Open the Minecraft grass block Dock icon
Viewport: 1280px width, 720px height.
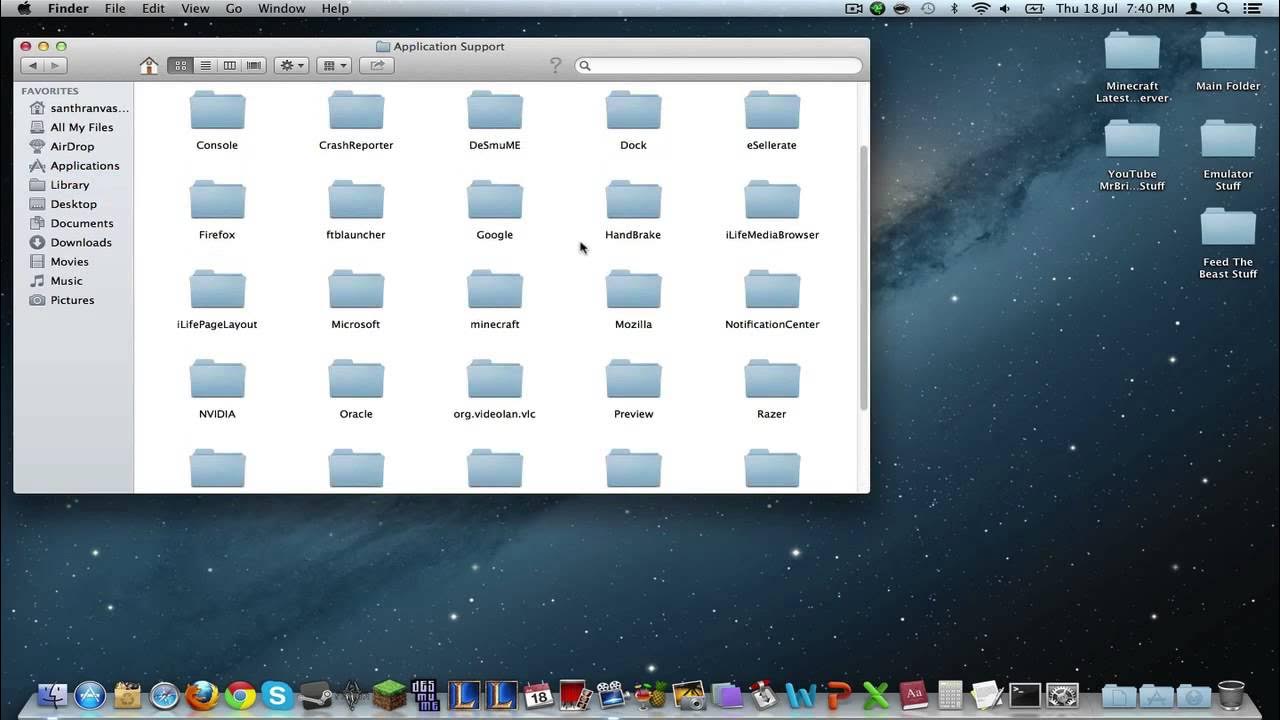click(x=391, y=695)
